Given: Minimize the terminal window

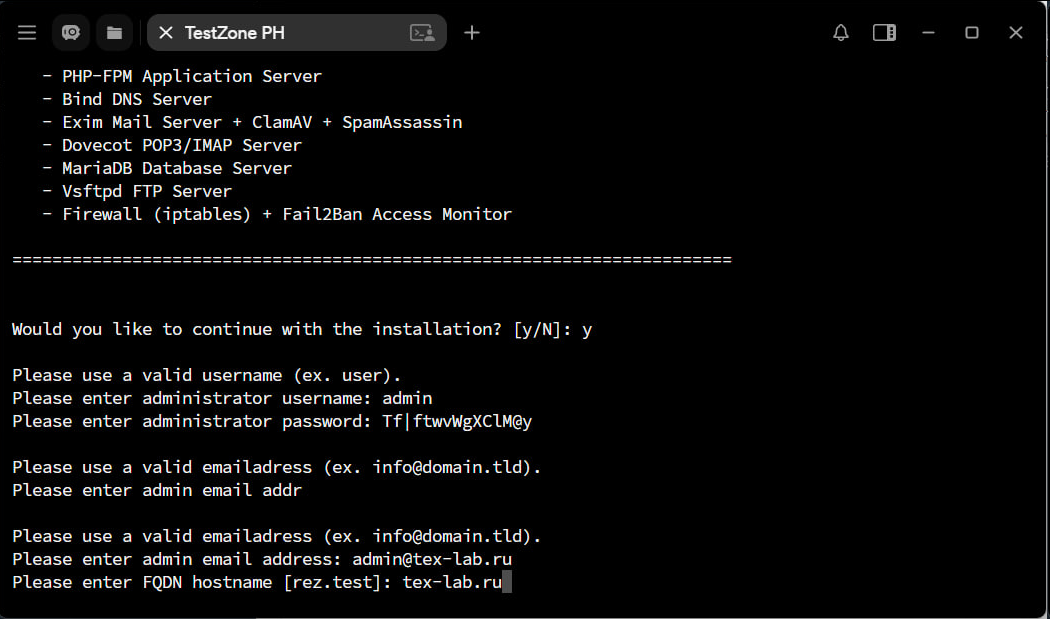Looking at the screenshot, I should 929,33.
